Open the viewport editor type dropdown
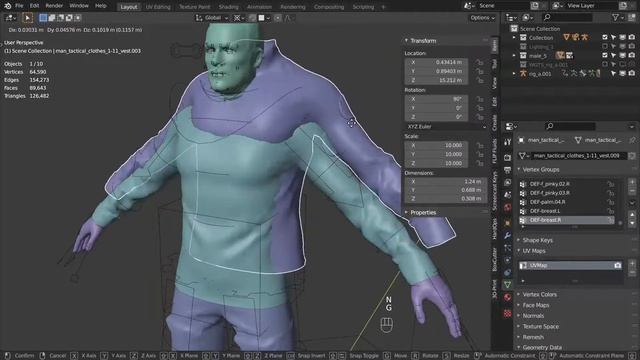 tap(10, 18)
